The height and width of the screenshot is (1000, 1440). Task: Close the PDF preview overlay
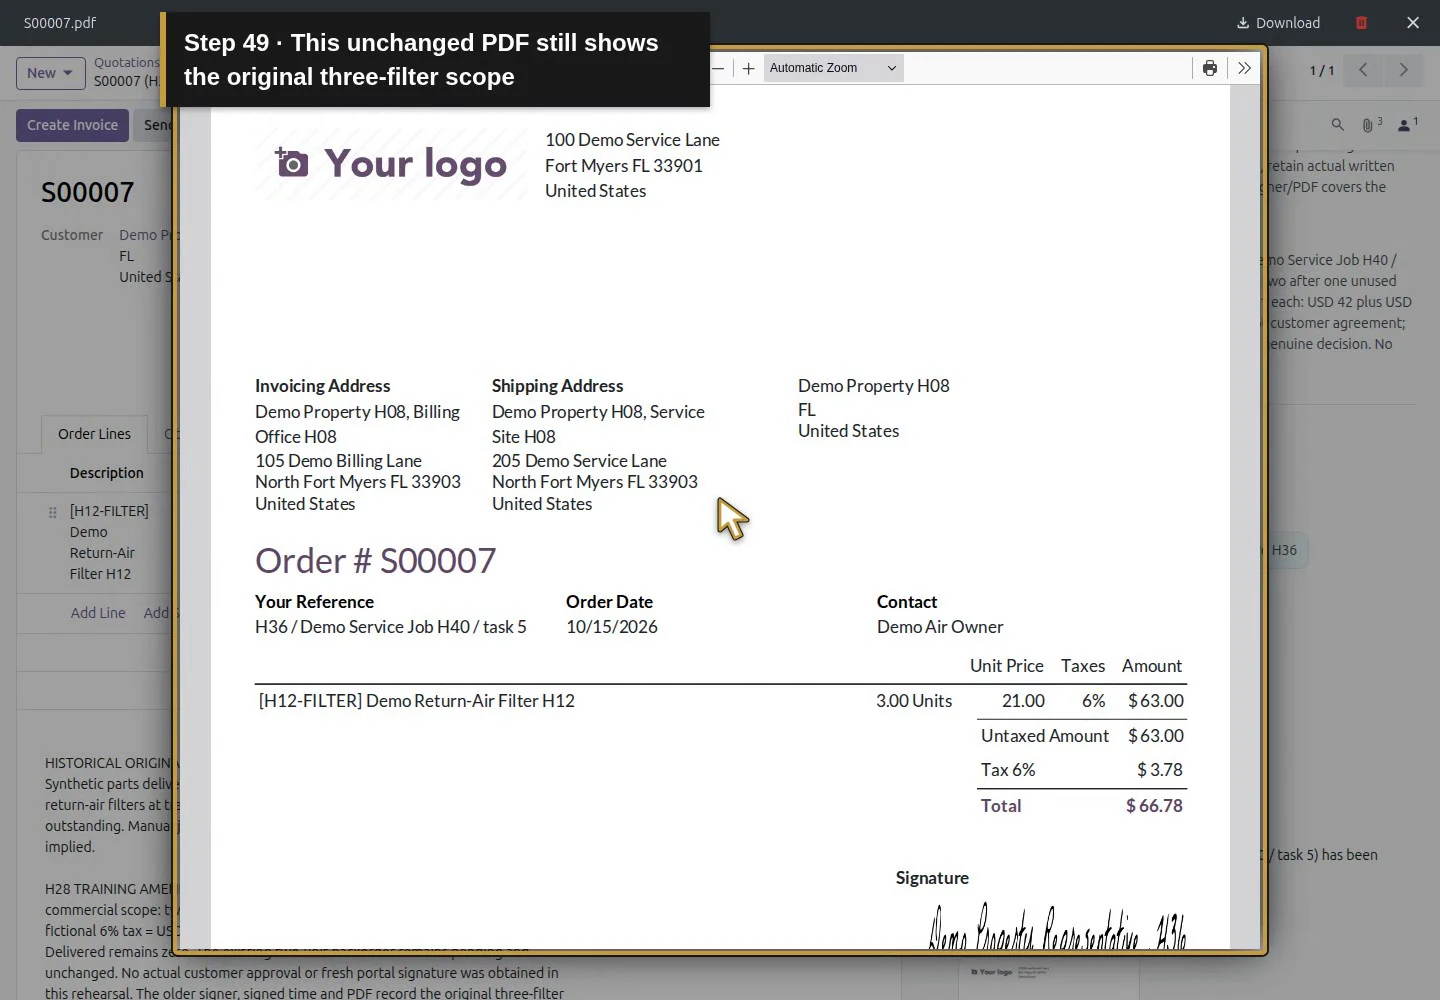1413,23
